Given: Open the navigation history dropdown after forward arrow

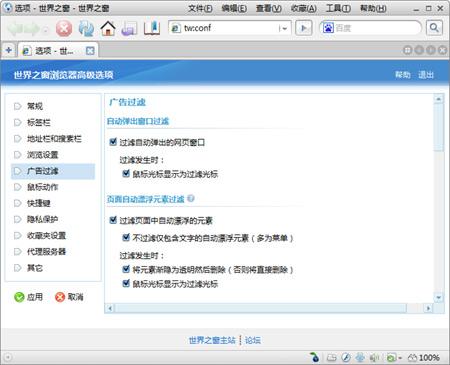Looking at the screenshot, I should [46, 30].
